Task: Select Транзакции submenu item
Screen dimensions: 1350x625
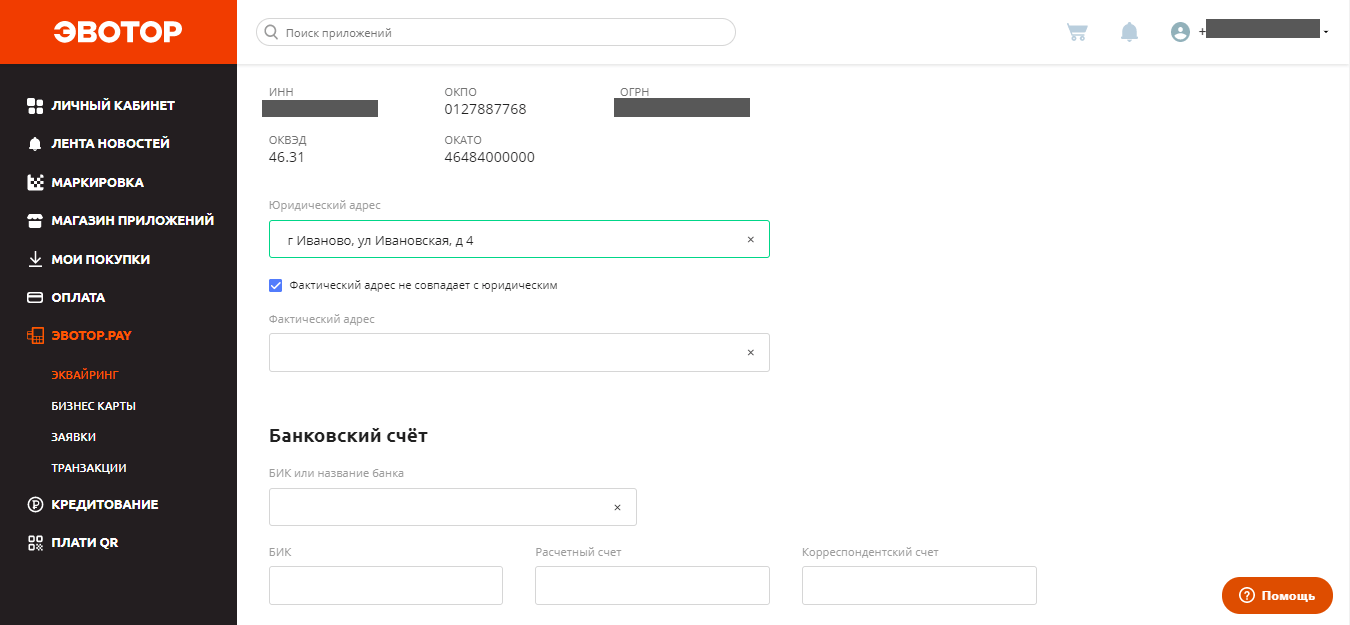Action: coord(88,468)
